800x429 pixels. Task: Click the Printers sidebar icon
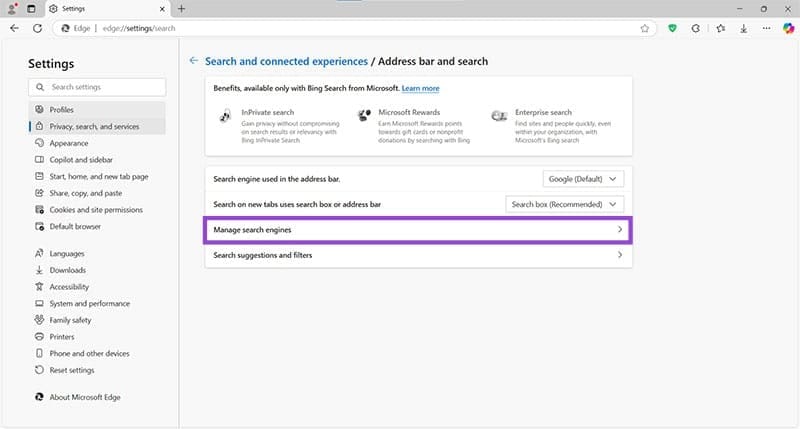[39, 337]
